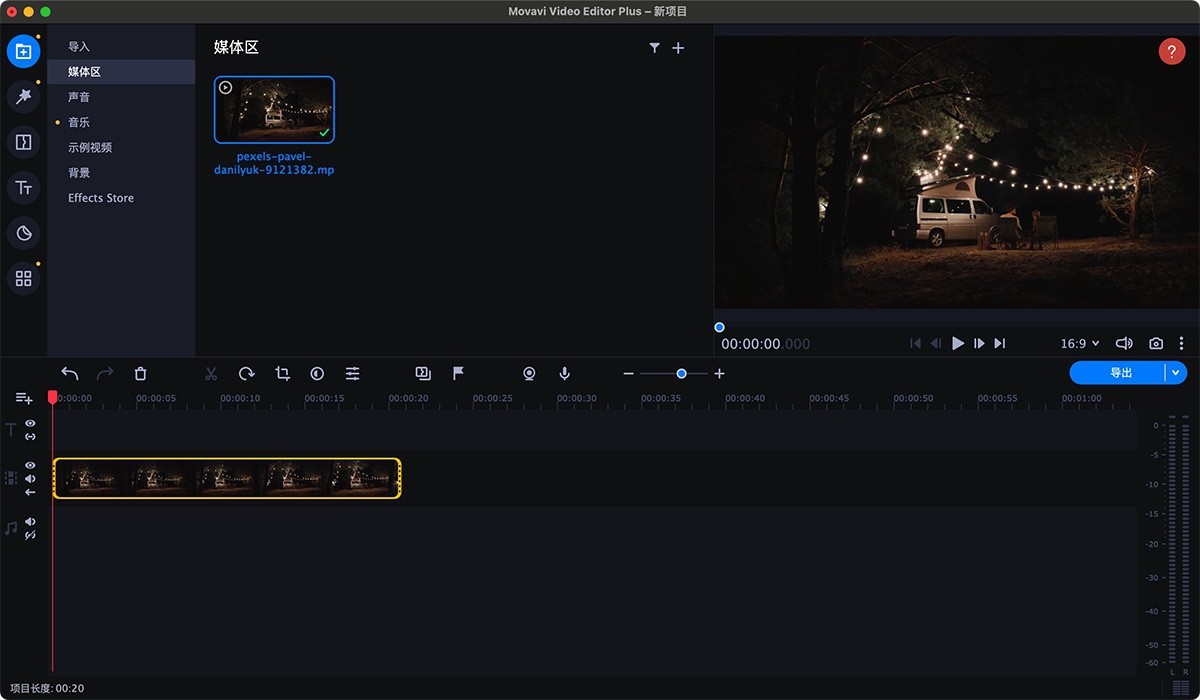Open the Titles panel in the sidebar

pos(23,187)
